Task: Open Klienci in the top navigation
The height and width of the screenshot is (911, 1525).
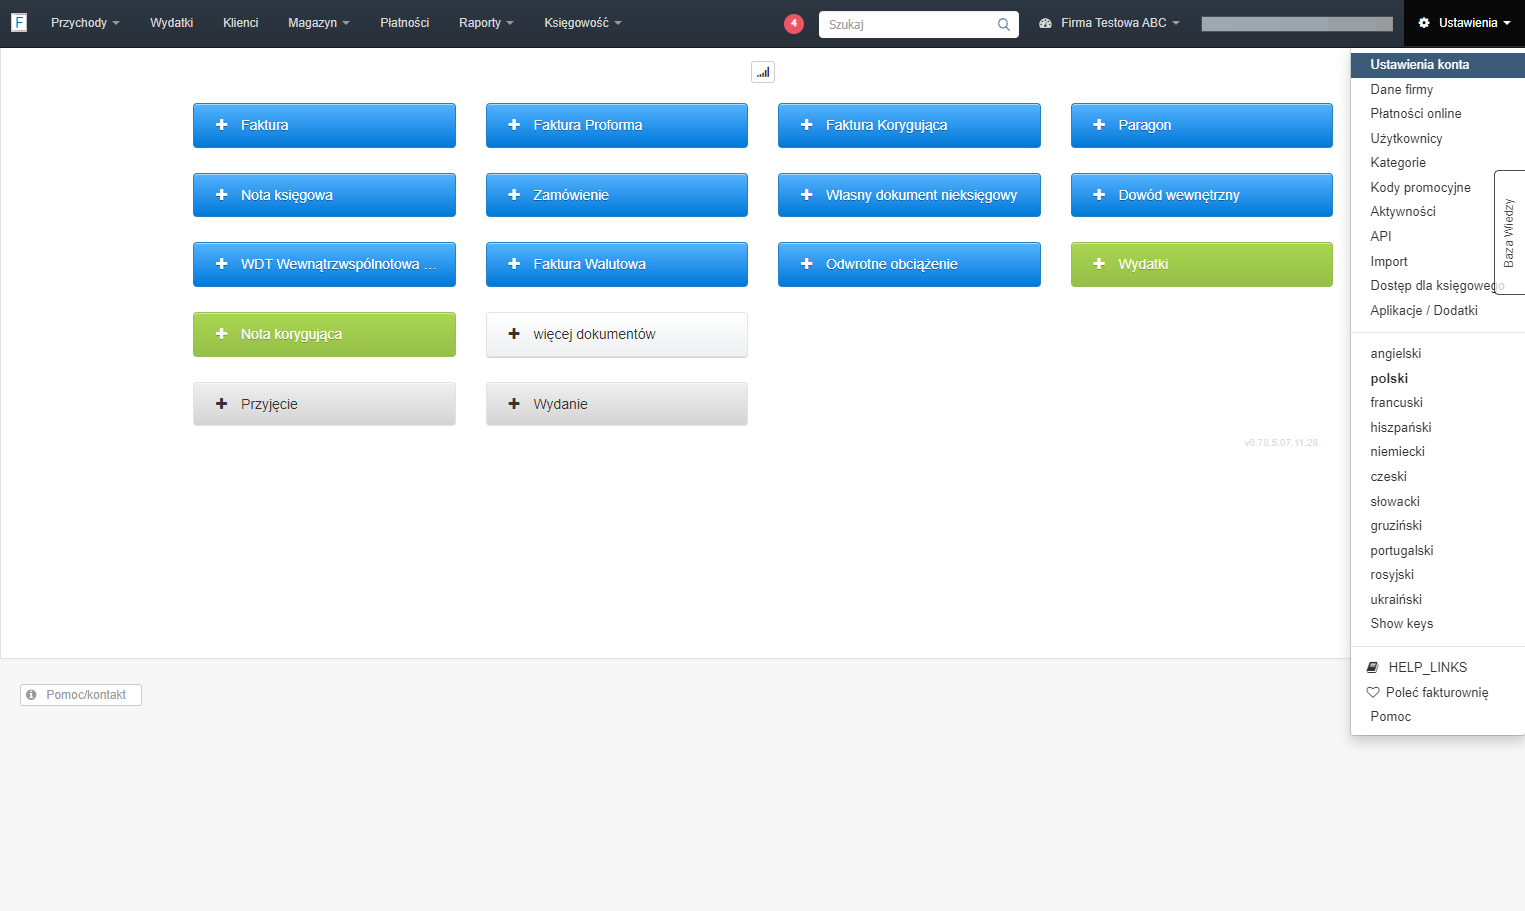Action: pyautogui.click(x=241, y=23)
